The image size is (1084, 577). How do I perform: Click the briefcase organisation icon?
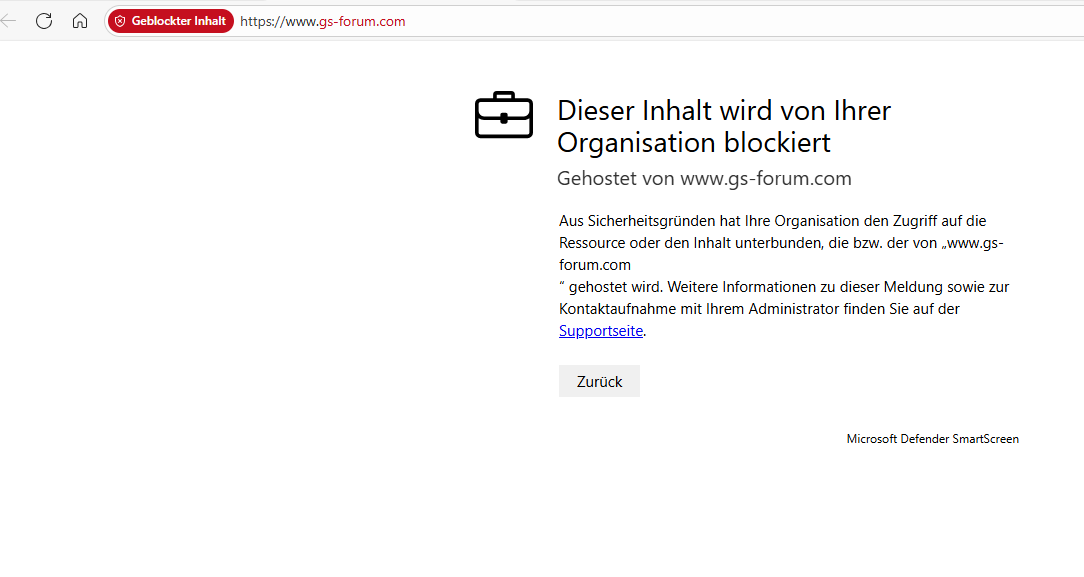504,115
